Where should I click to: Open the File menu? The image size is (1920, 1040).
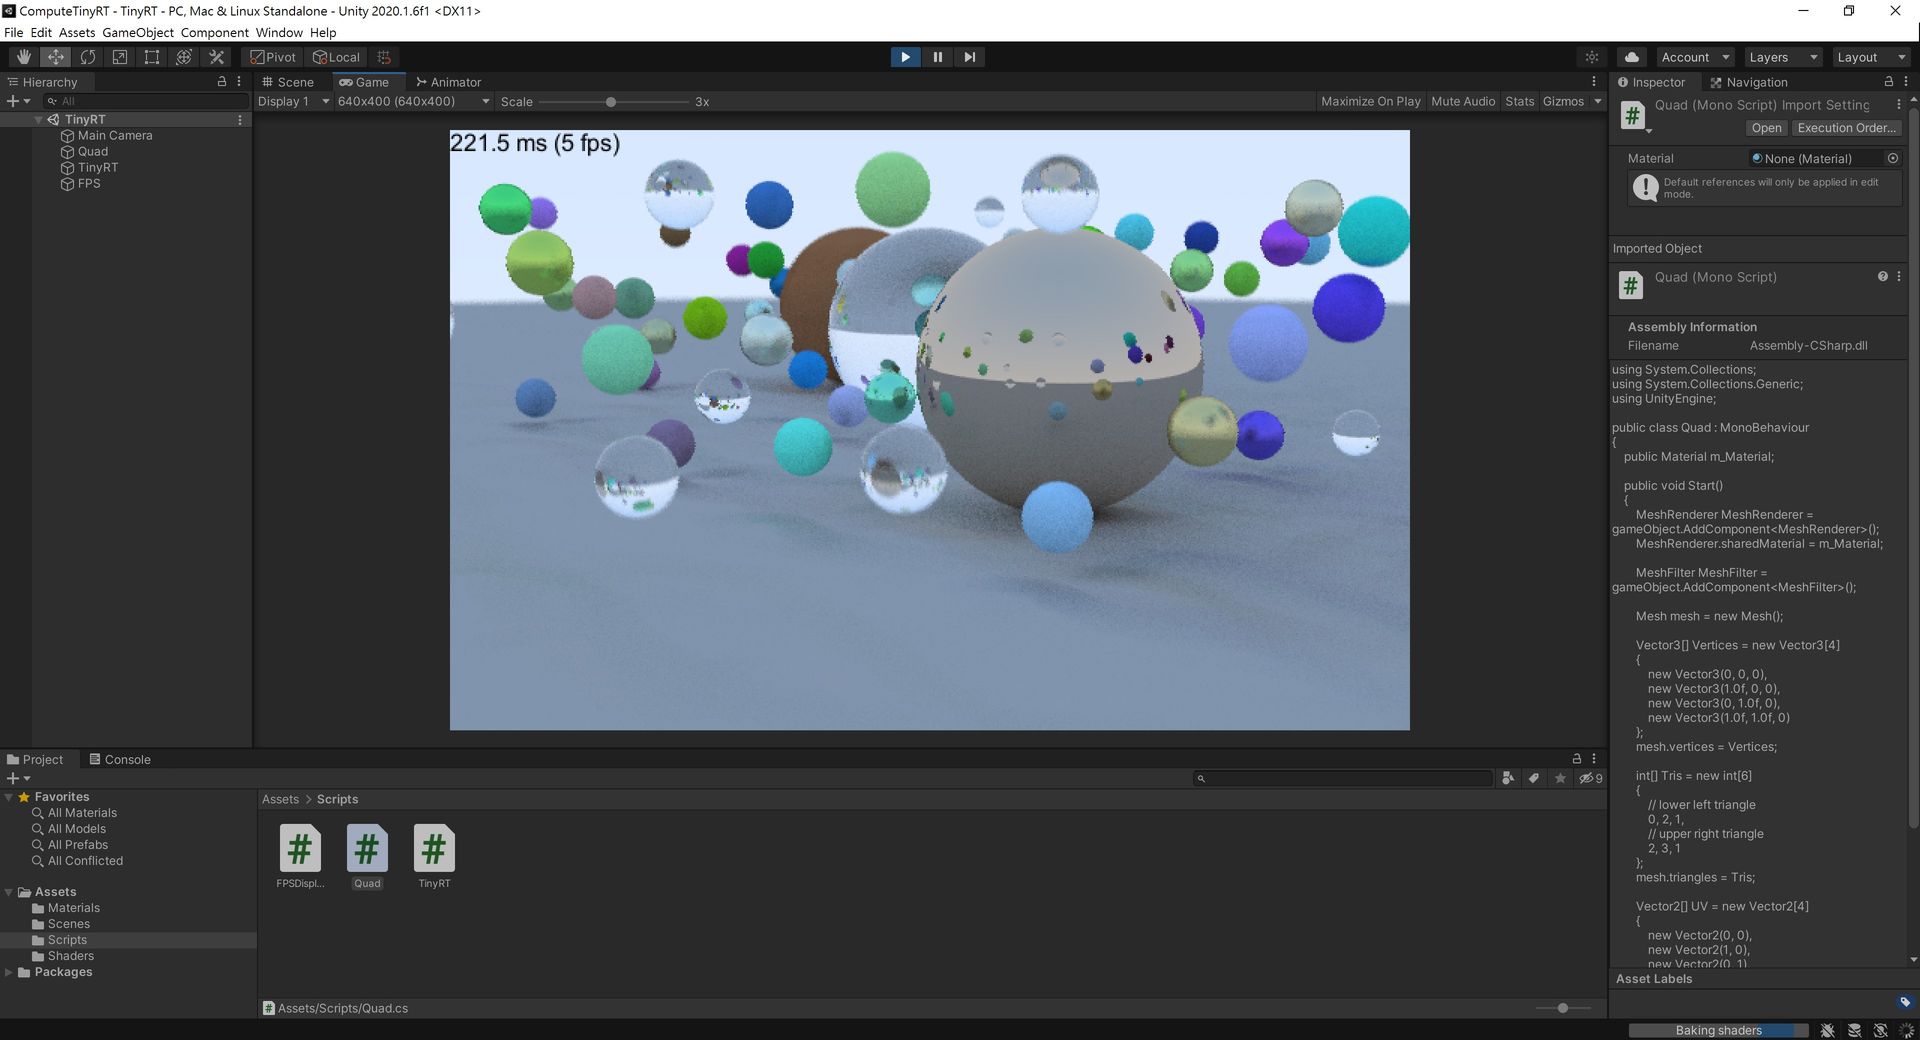pyautogui.click(x=13, y=32)
